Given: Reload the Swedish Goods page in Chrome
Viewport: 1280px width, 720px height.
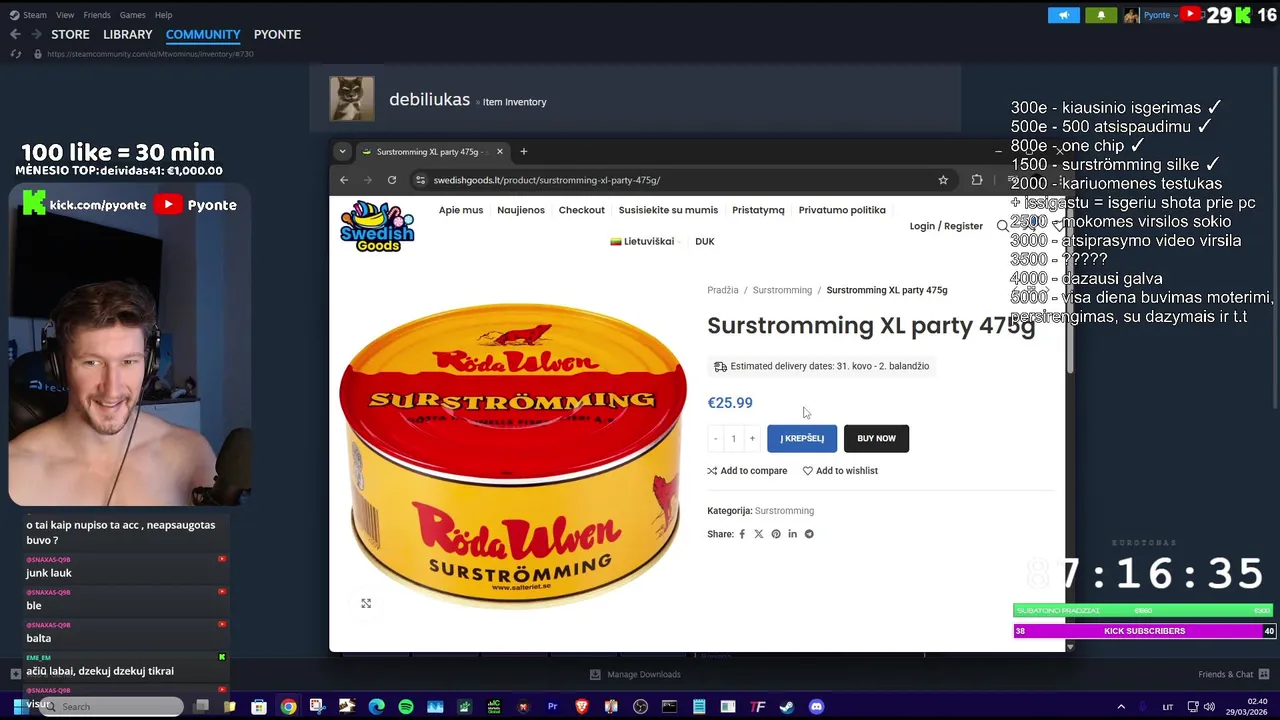Looking at the screenshot, I should [x=392, y=180].
